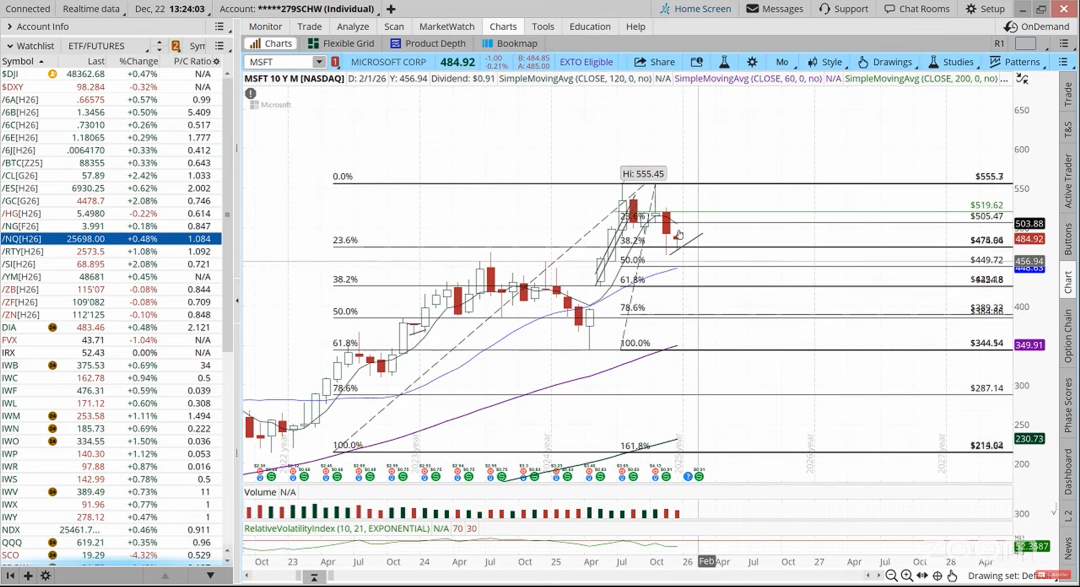
Task: Open the Option Chain side panel tab
Action: tap(1068, 336)
